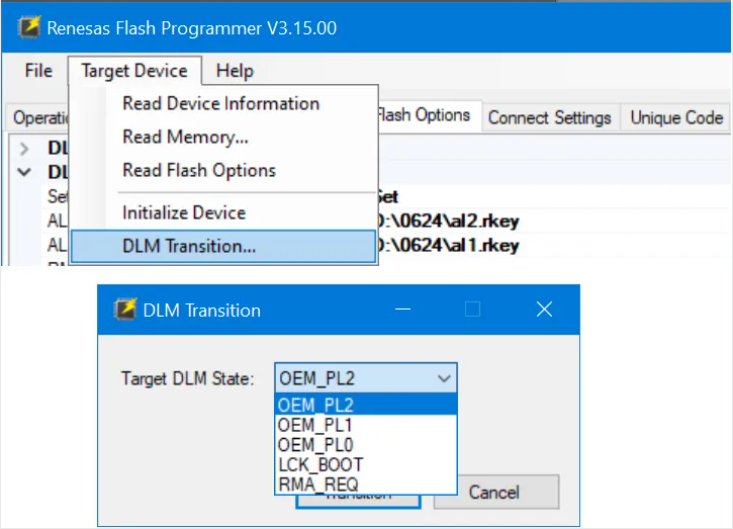Viewport: 733px width, 529px height.
Task: Close the DLM Transition dialog
Action: (544, 309)
